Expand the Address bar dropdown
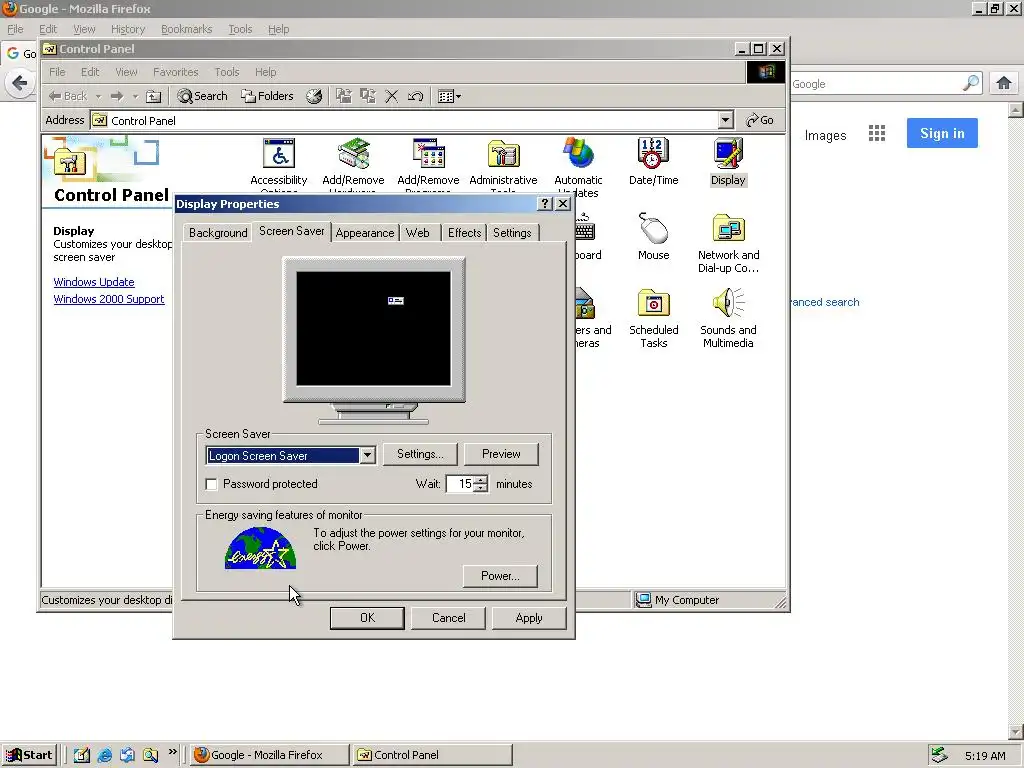The width and height of the screenshot is (1024, 768). (726, 120)
